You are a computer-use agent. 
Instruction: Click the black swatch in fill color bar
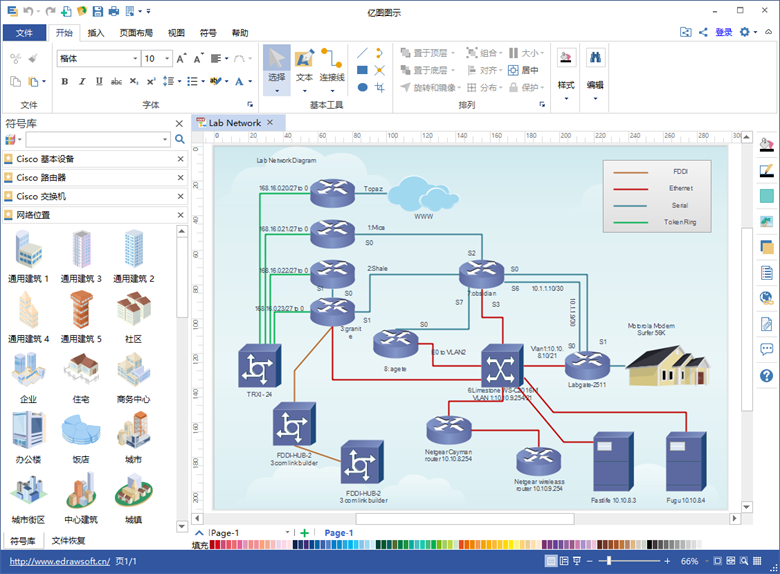[650, 545]
